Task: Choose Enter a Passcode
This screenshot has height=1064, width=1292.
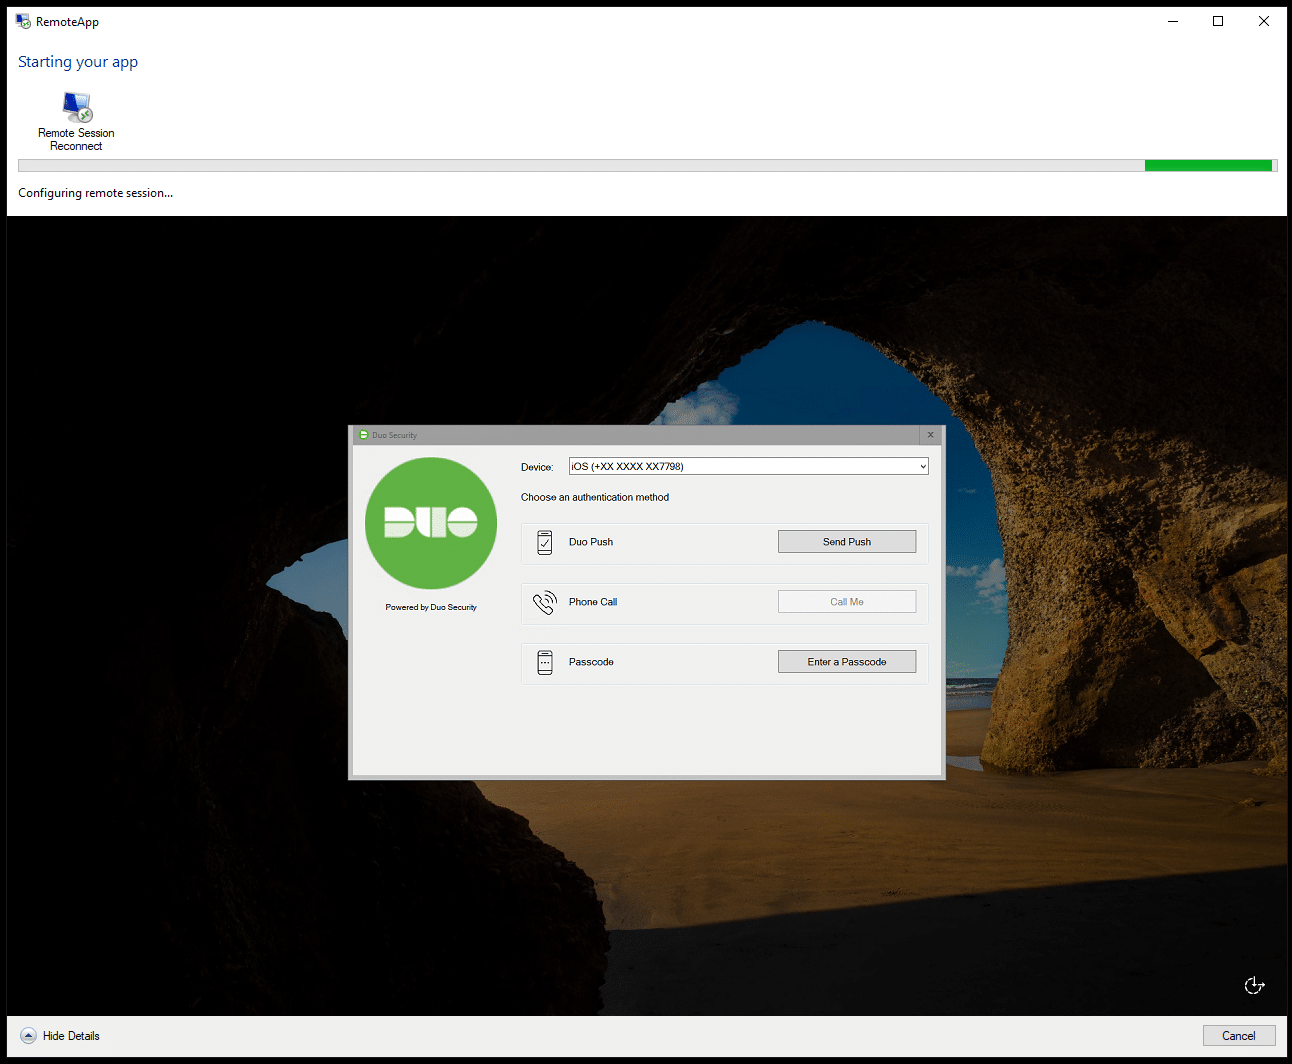Action: [x=846, y=662]
